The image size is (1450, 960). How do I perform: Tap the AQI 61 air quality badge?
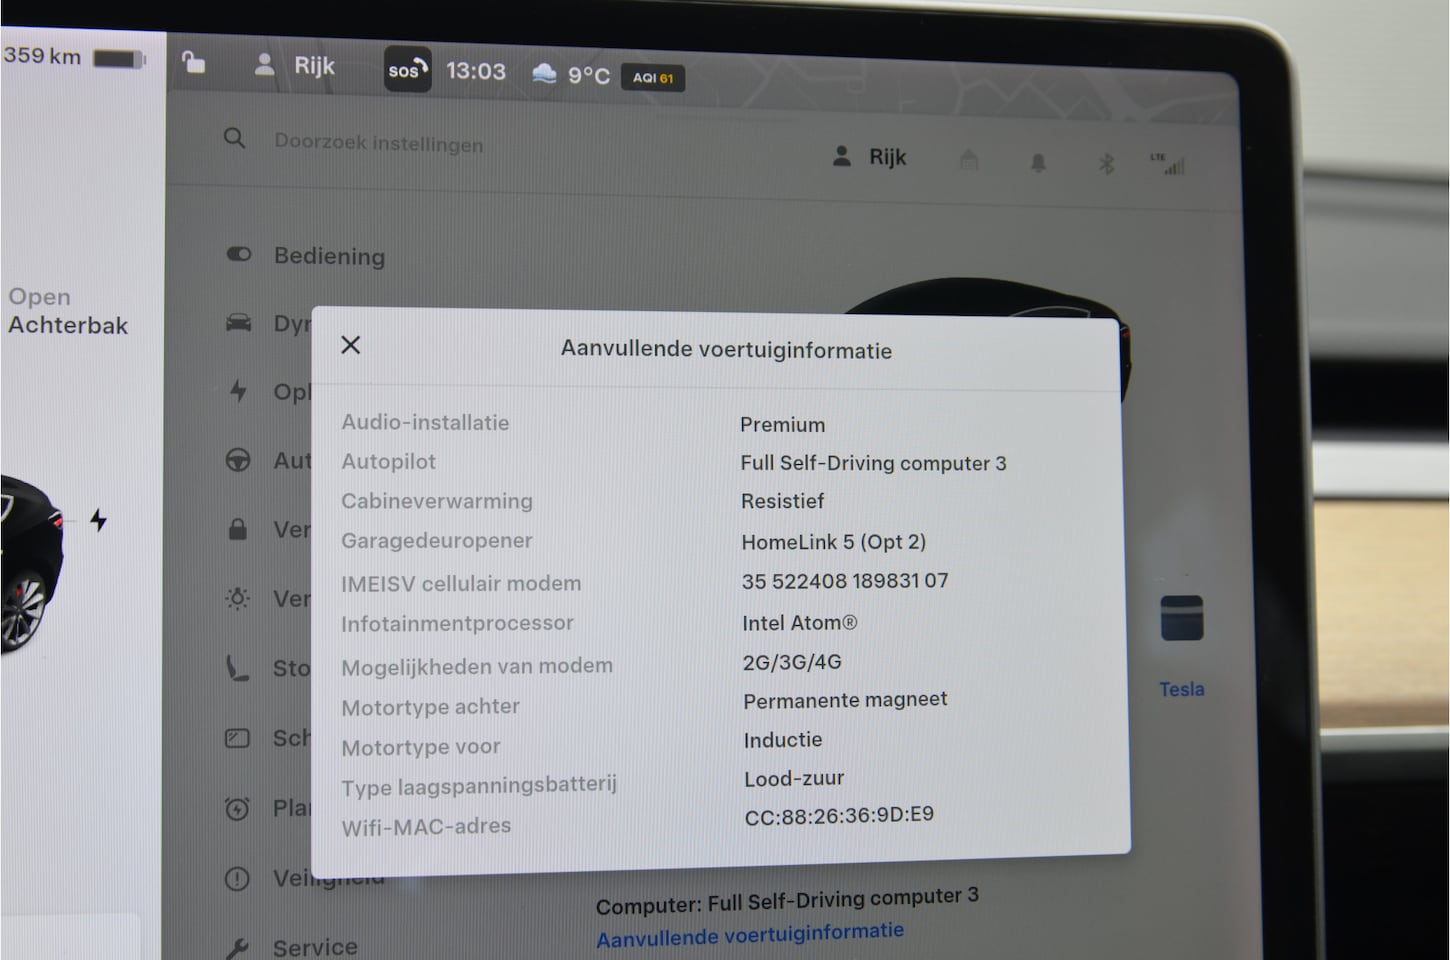coord(653,78)
